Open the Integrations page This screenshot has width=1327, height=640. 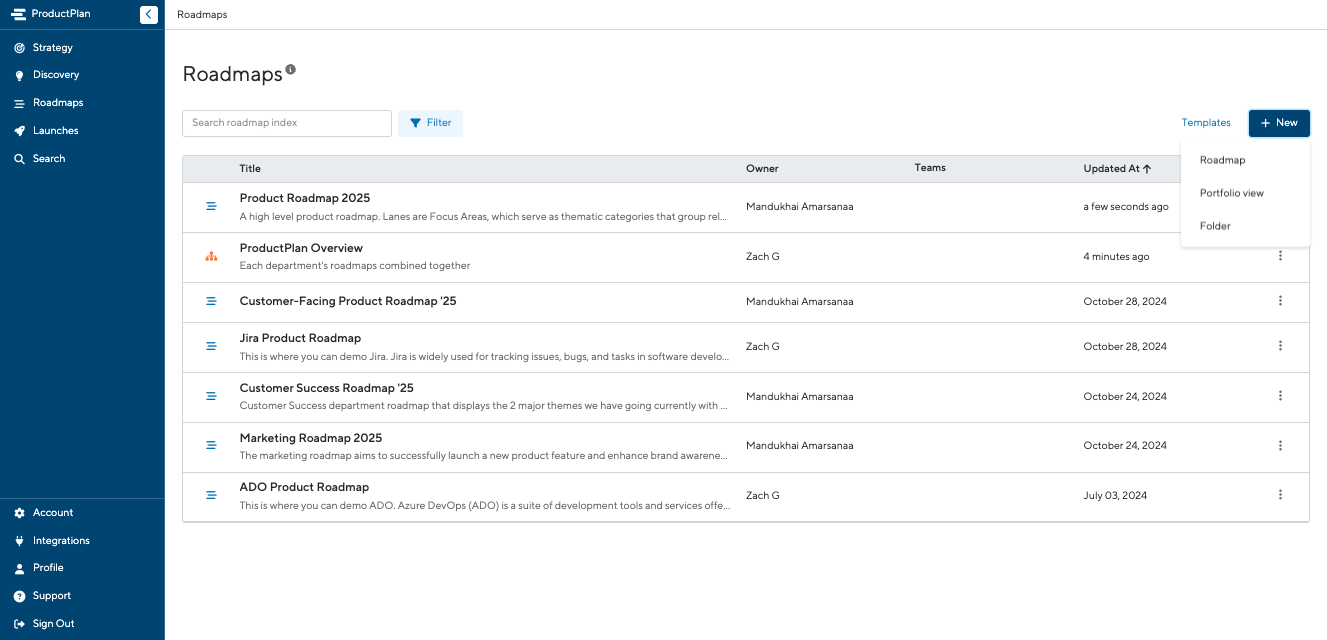(x=60, y=541)
